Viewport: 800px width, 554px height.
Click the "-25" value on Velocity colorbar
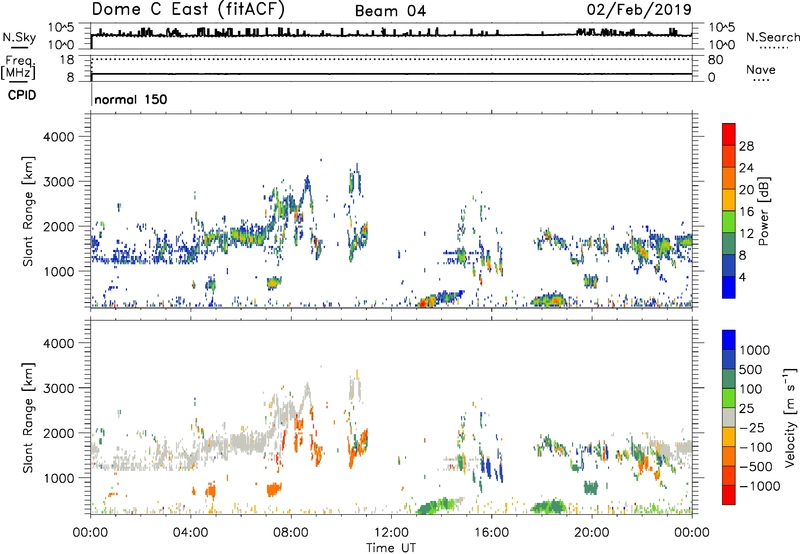pyautogui.click(x=751, y=427)
